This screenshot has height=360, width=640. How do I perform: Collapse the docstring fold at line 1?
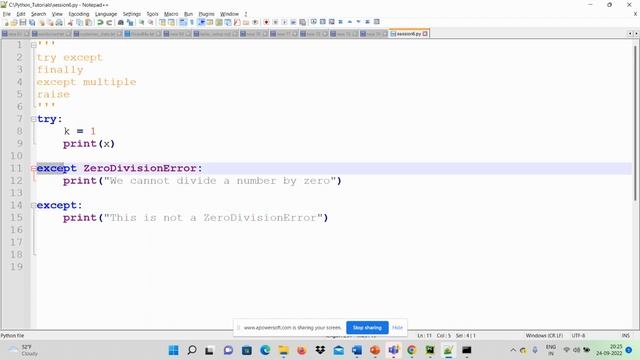tap(33, 45)
